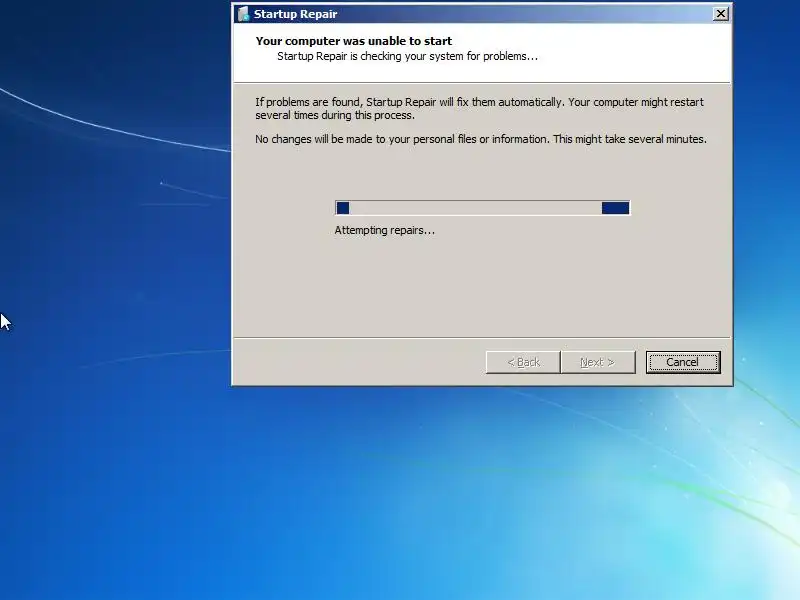Click the Startup Repair title bar icon
The image size is (800, 600).
[243, 14]
